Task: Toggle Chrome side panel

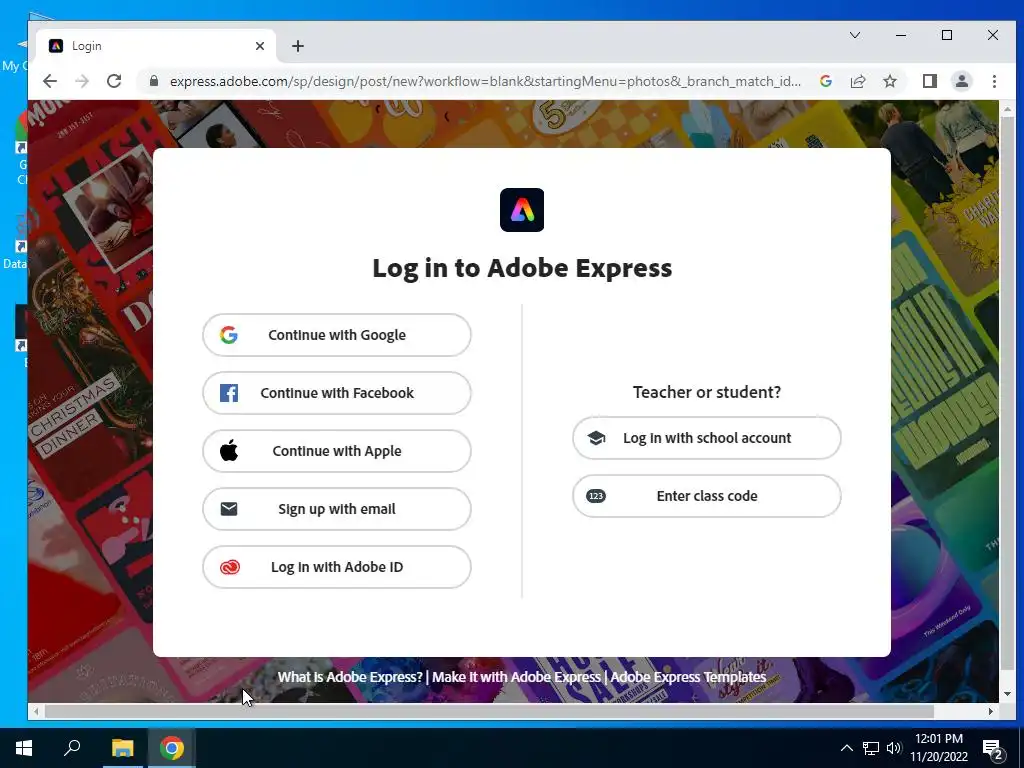Action: (929, 81)
